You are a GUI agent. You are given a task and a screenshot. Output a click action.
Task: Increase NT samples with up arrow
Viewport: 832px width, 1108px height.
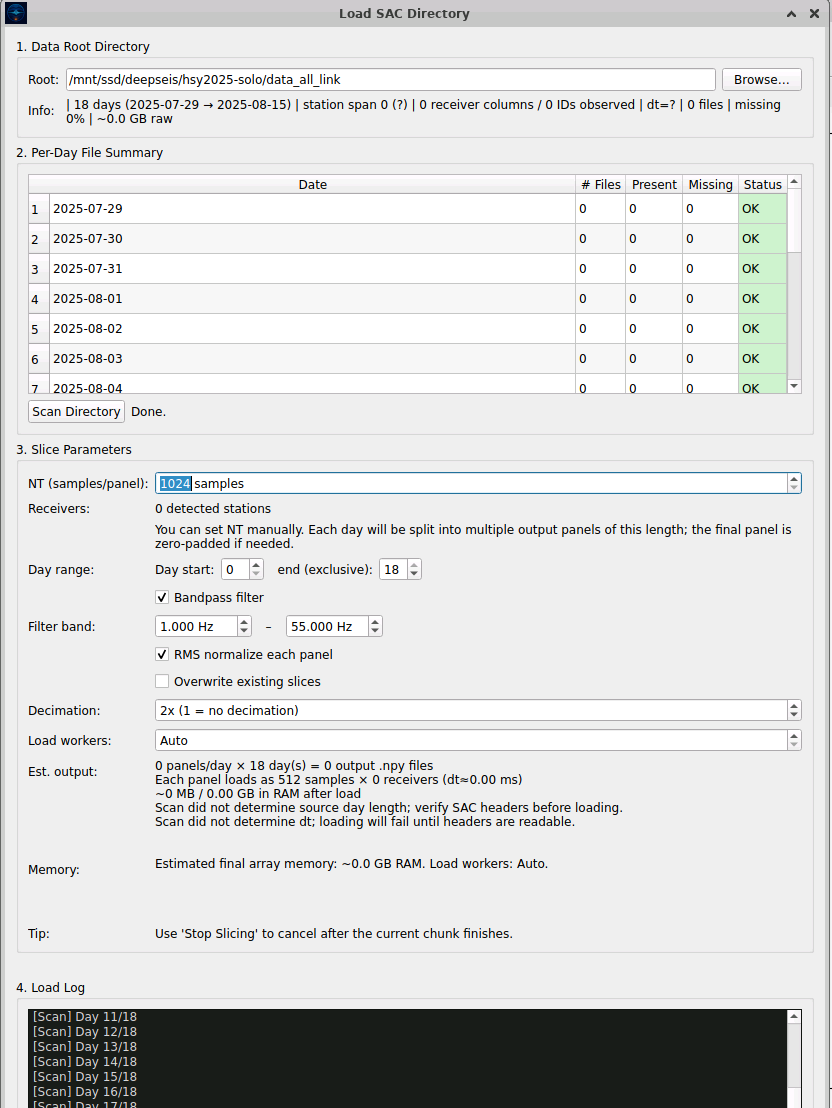(x=794, y=478)
